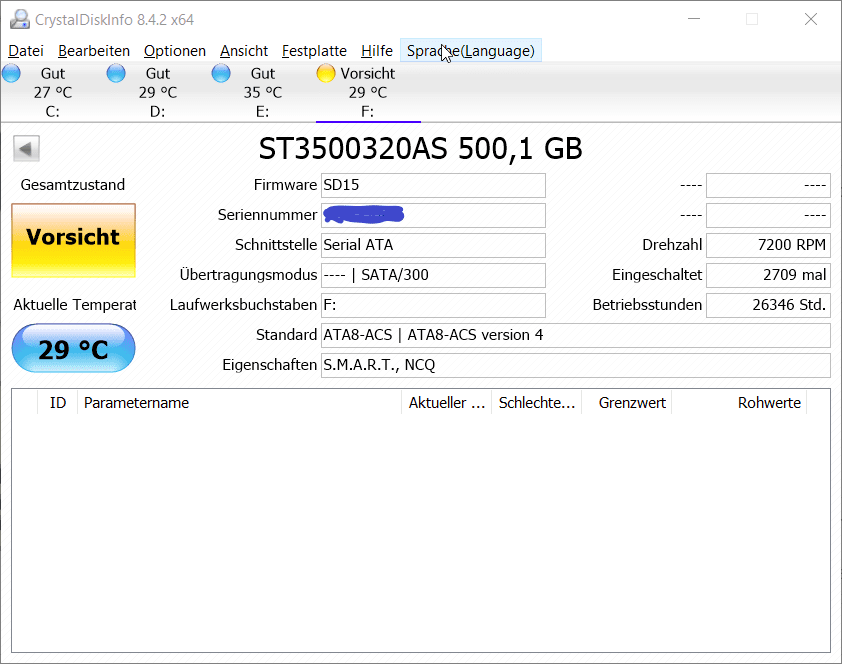Screen dimensions: 842x664
Task: Minimize the CrystalDiskInfo window
Action: (x=694, y=19)
